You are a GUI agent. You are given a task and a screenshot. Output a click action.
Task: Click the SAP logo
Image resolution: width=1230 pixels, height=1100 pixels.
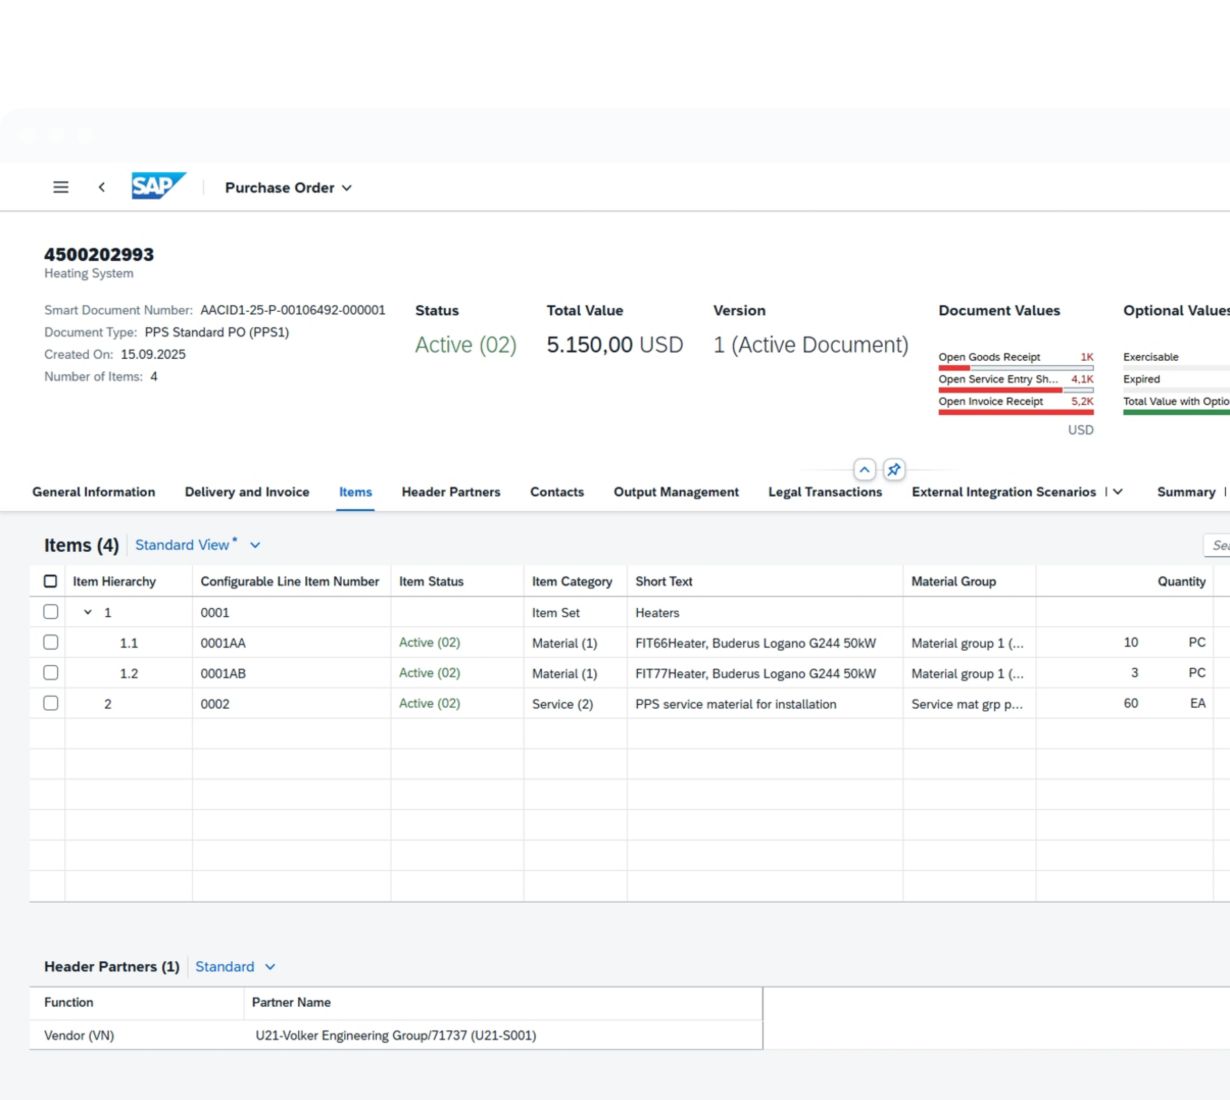(158, 186)
